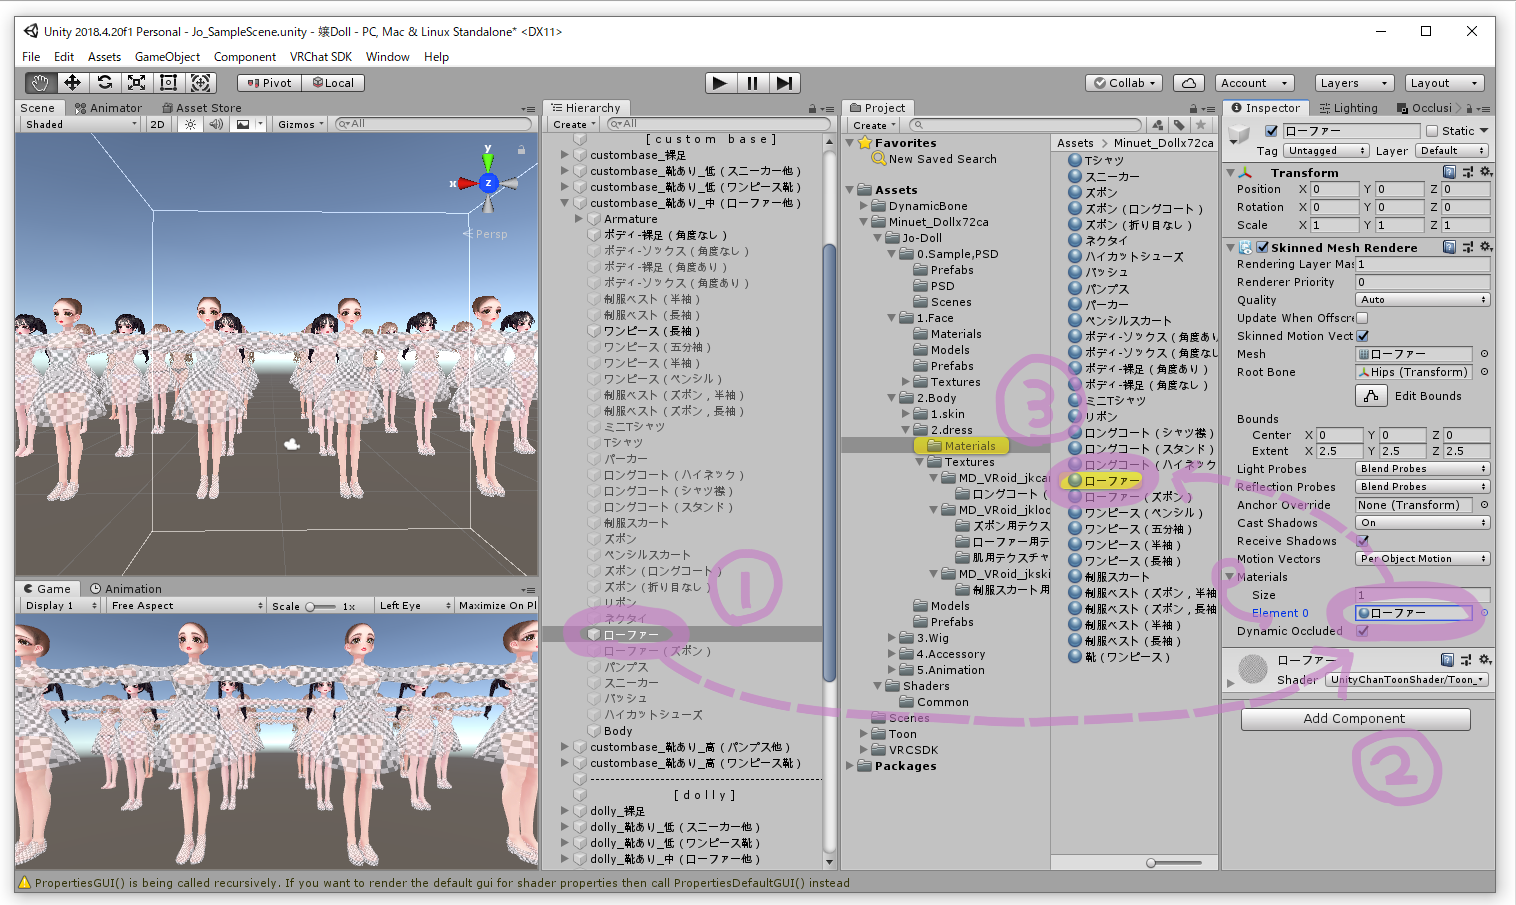1516x905 pixels.
Task: Disable the Skinned Mesh Renderer checkbox
Action: (x=1263, y=247)
